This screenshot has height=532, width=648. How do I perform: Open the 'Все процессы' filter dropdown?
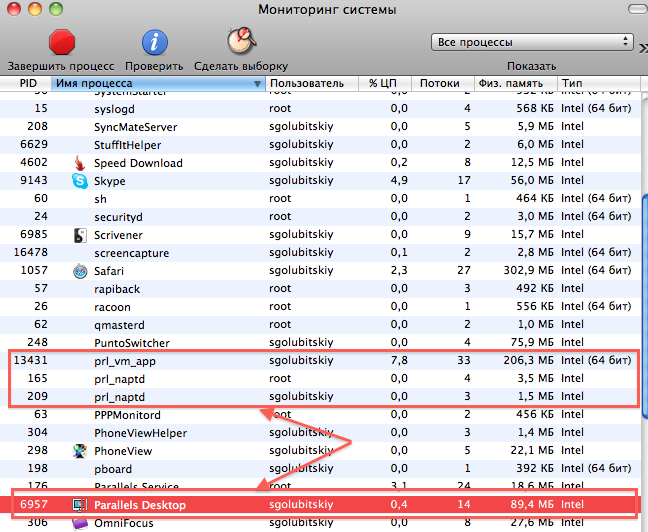click(x=531, y=42)
